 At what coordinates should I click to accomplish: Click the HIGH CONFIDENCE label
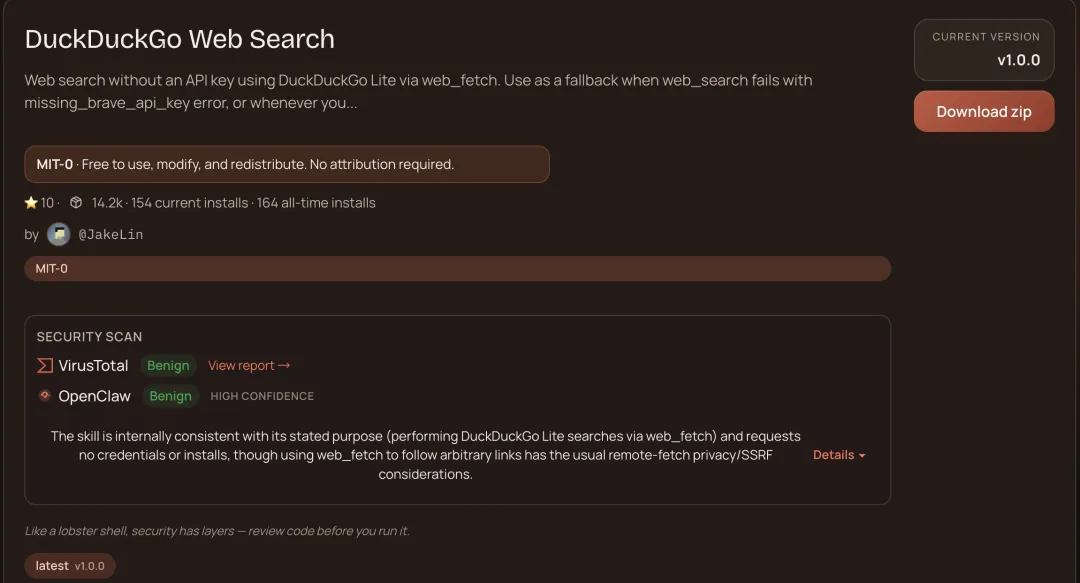(262, 396)
